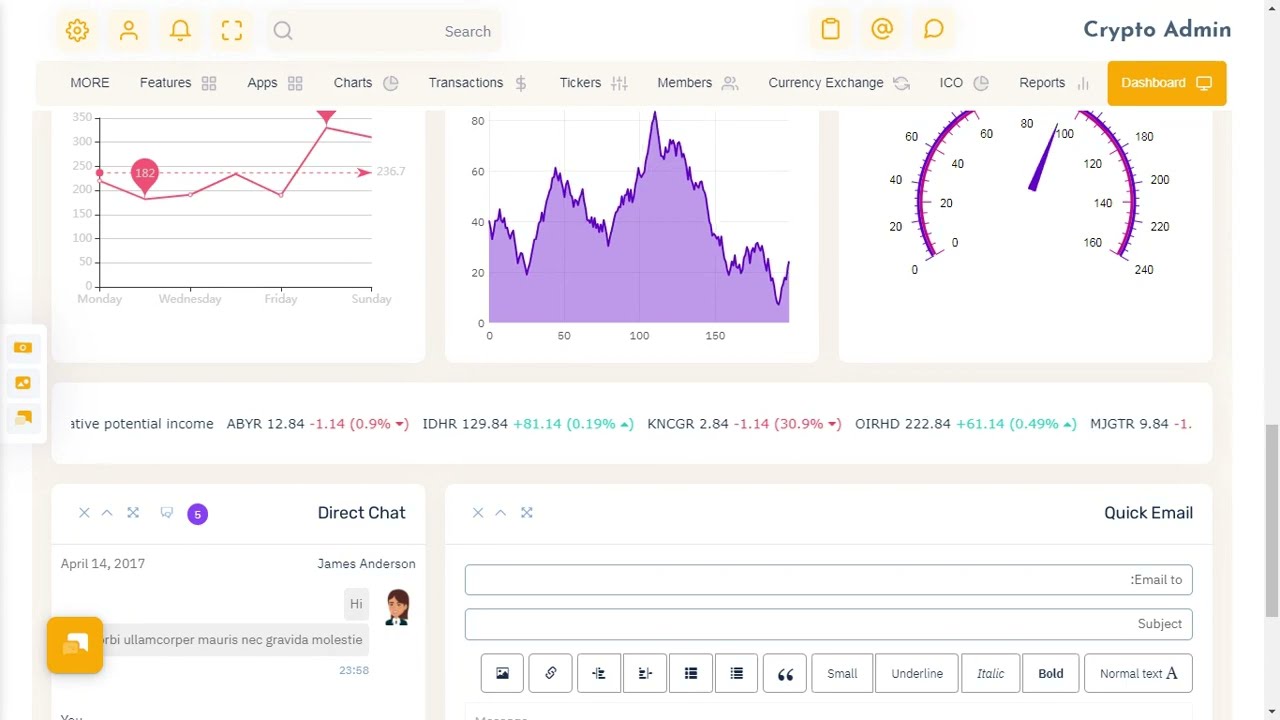Click the outdent button beside the list buttons

[645, 673]
